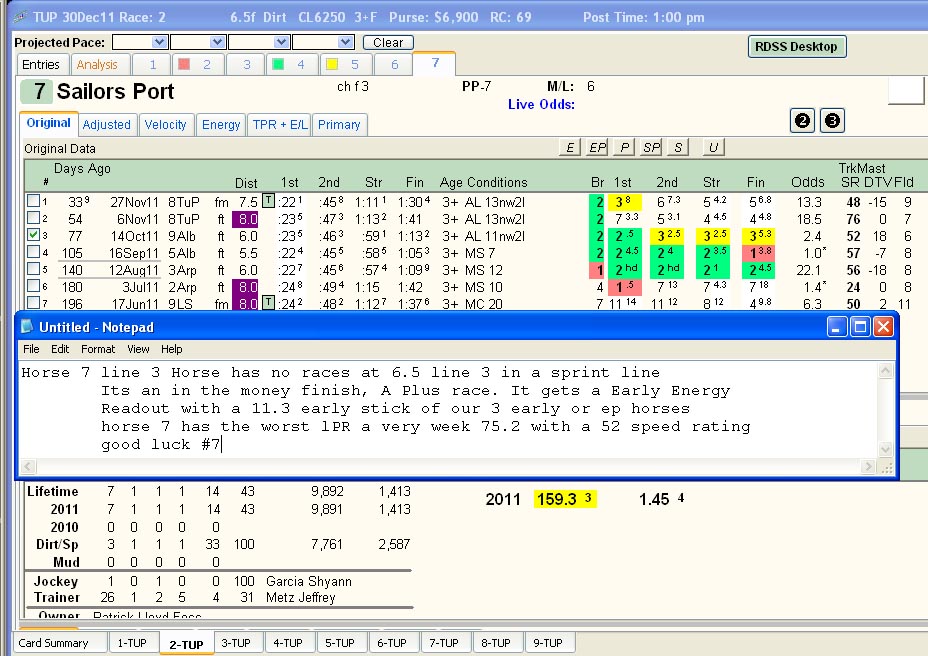
Task: Click the RDSS Desktop button
Action: click(797, 46)
